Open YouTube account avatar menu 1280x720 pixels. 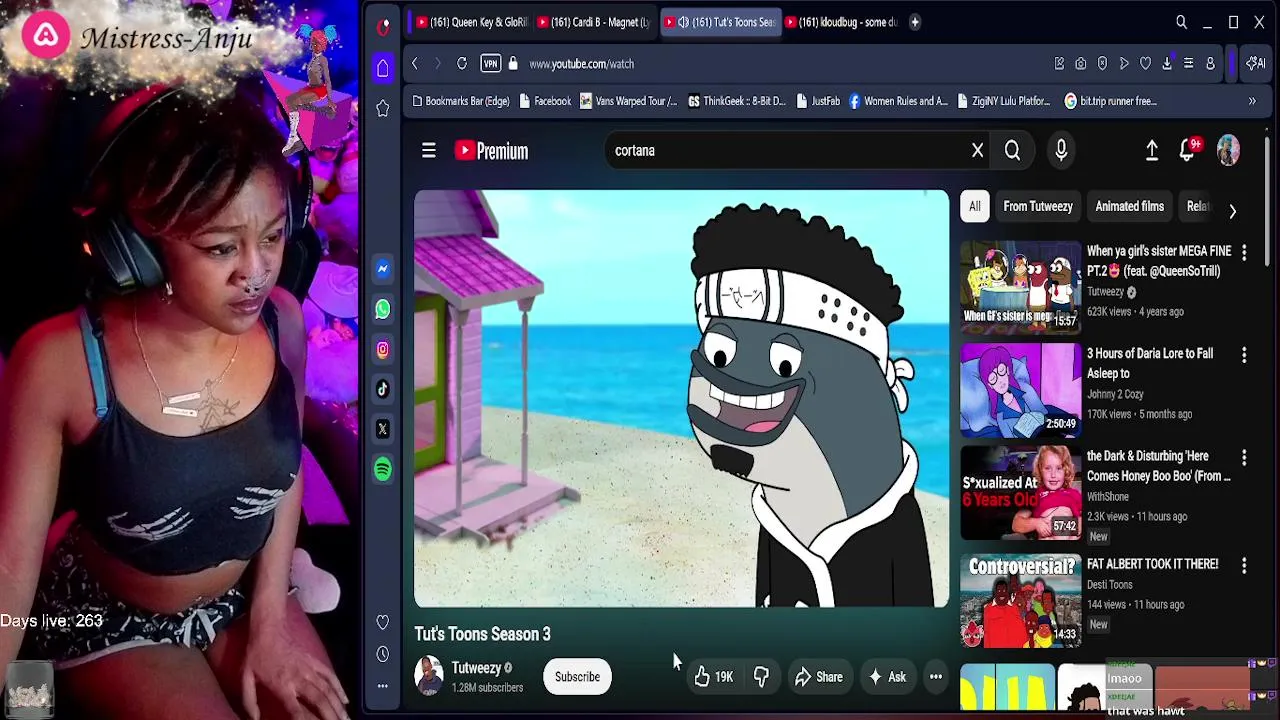click(1228, 151)
